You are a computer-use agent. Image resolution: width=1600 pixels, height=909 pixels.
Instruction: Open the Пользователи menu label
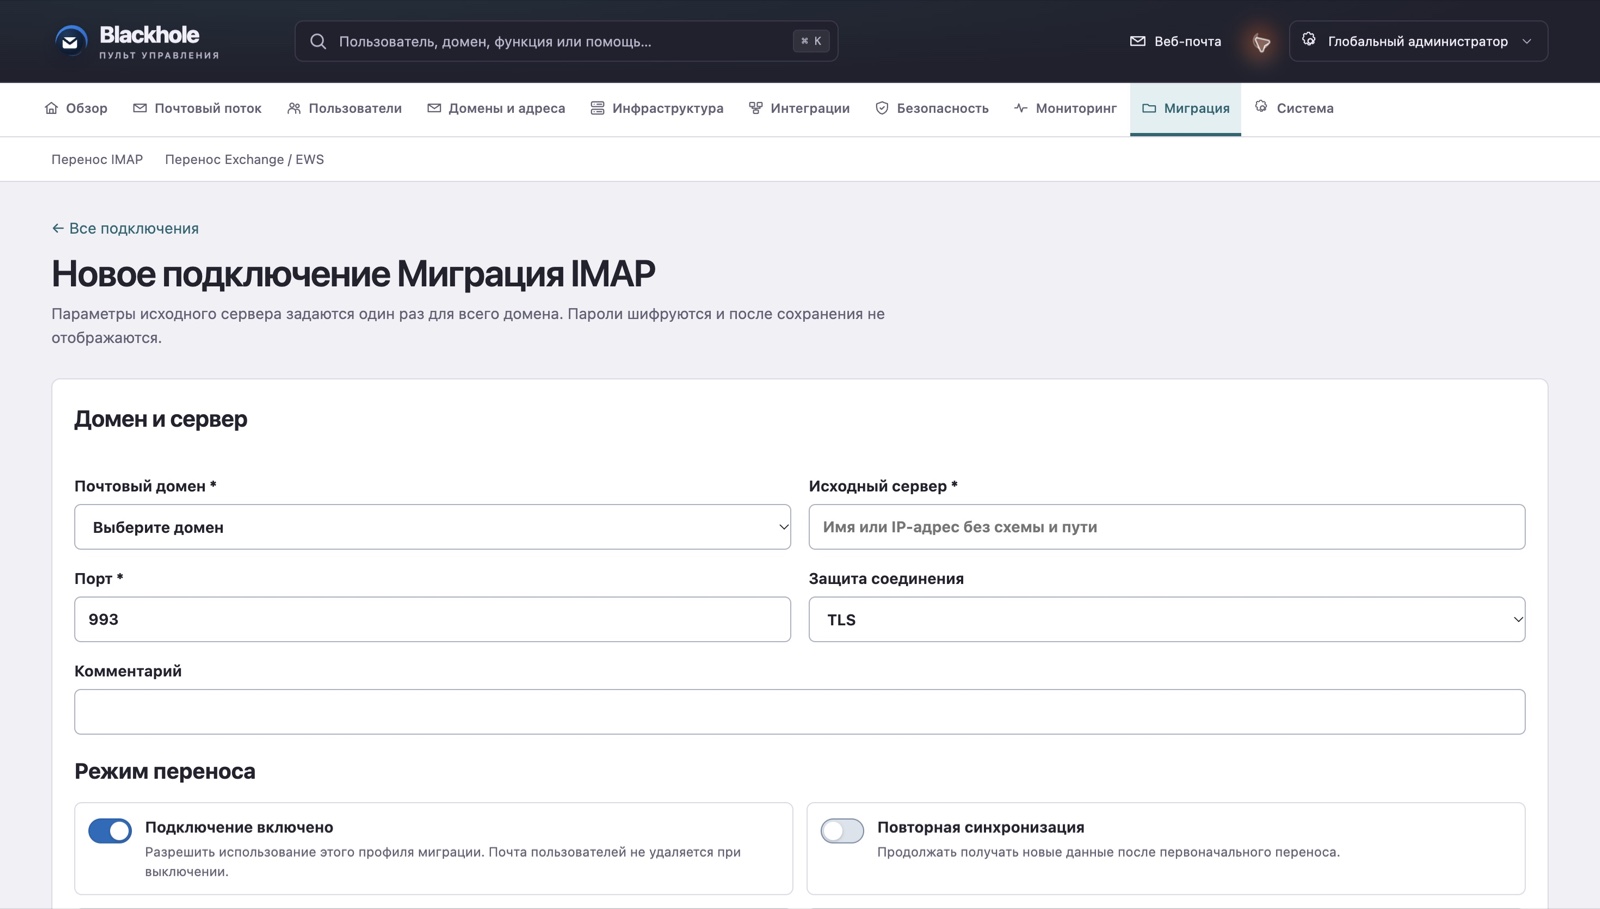pyautogui.click(x=355, y=108)
